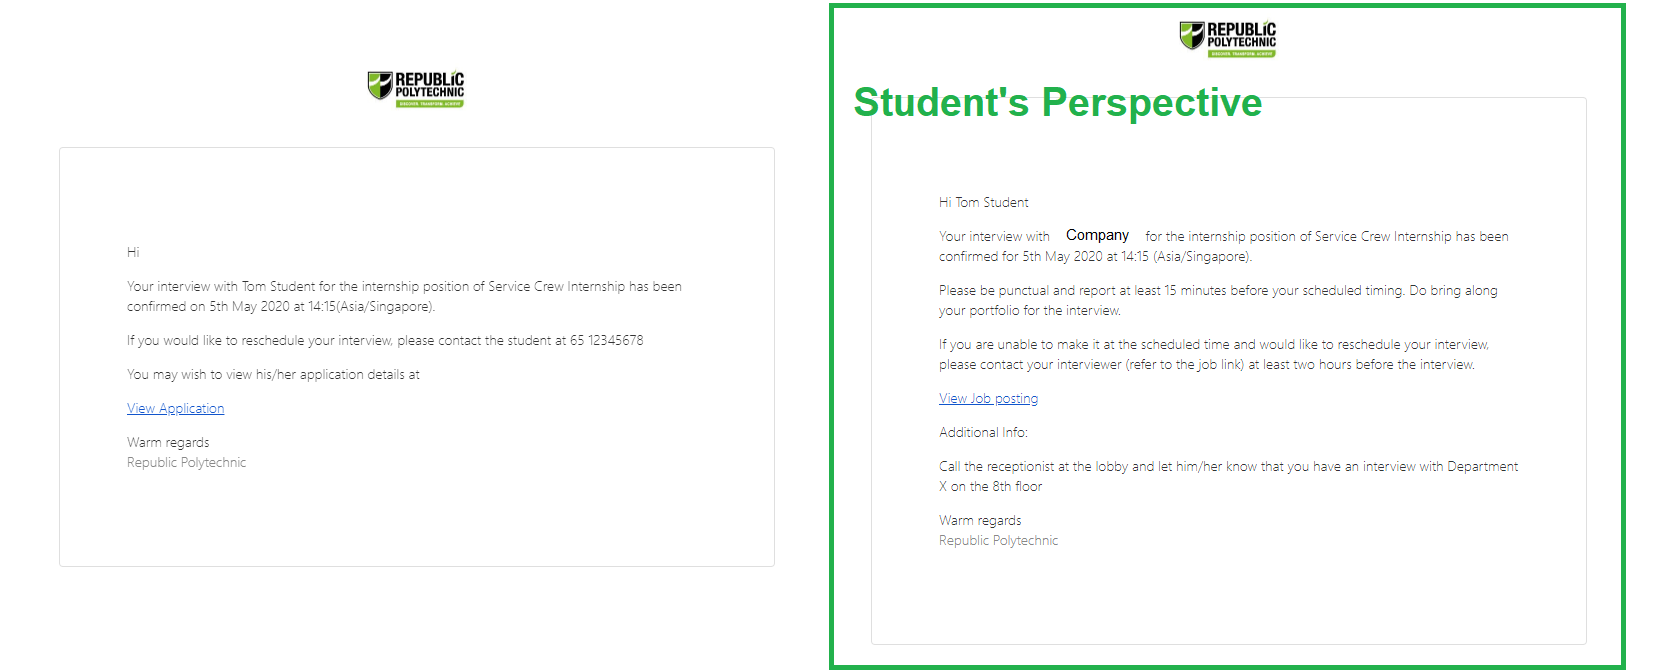Click the Republic Polytechnic logo above the company email
This screenshot has height=672, width=1674.
click(x=416, y=89)
